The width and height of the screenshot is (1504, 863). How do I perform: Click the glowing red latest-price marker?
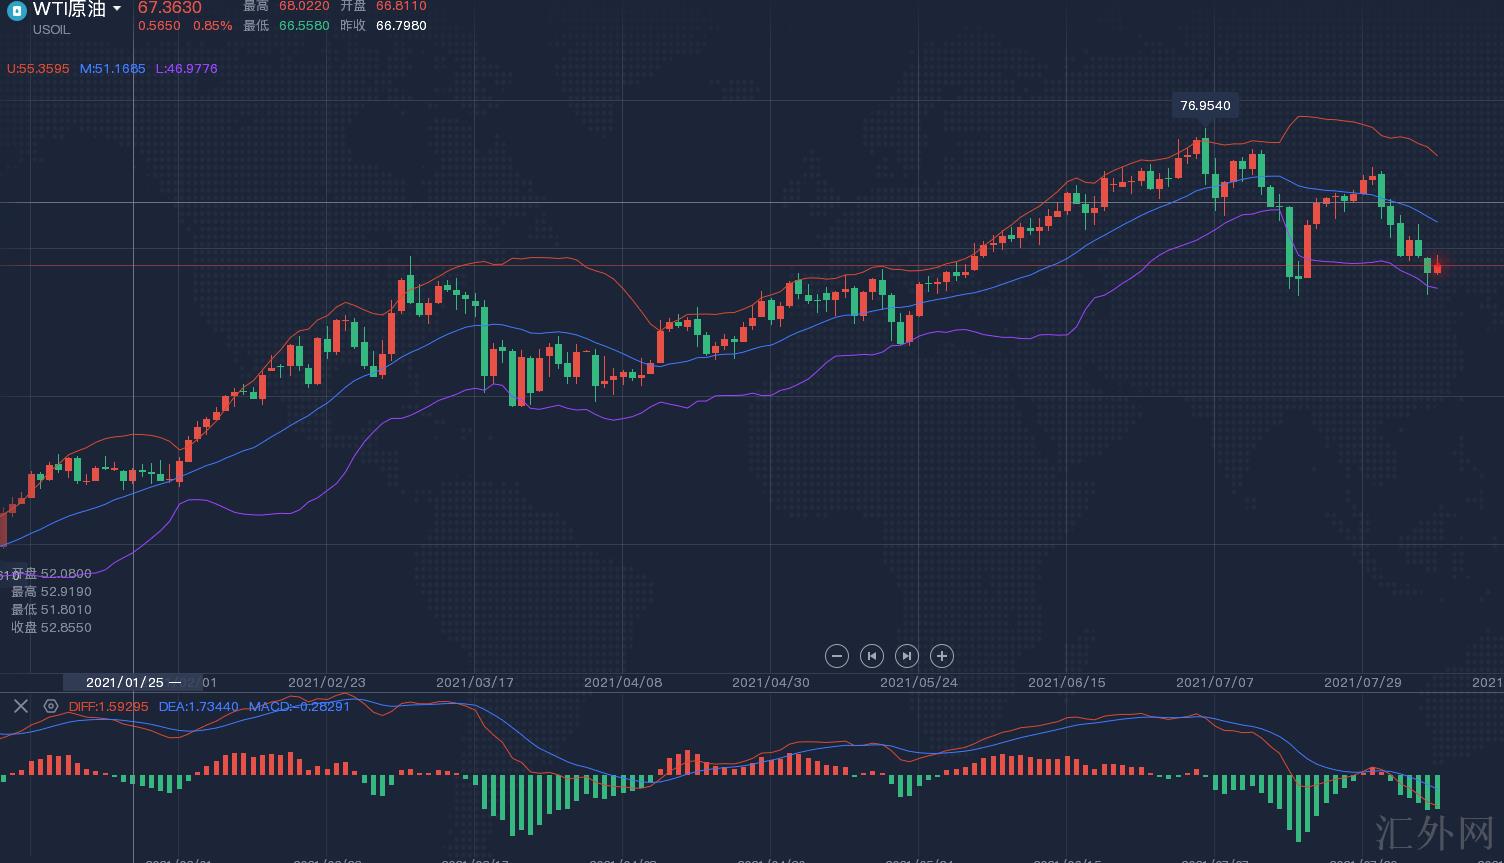1438,267
